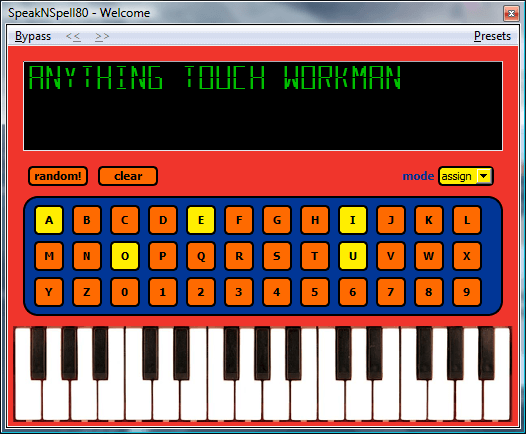Select the Z letter key
This screenshot has height=434, width=526.
87,292
